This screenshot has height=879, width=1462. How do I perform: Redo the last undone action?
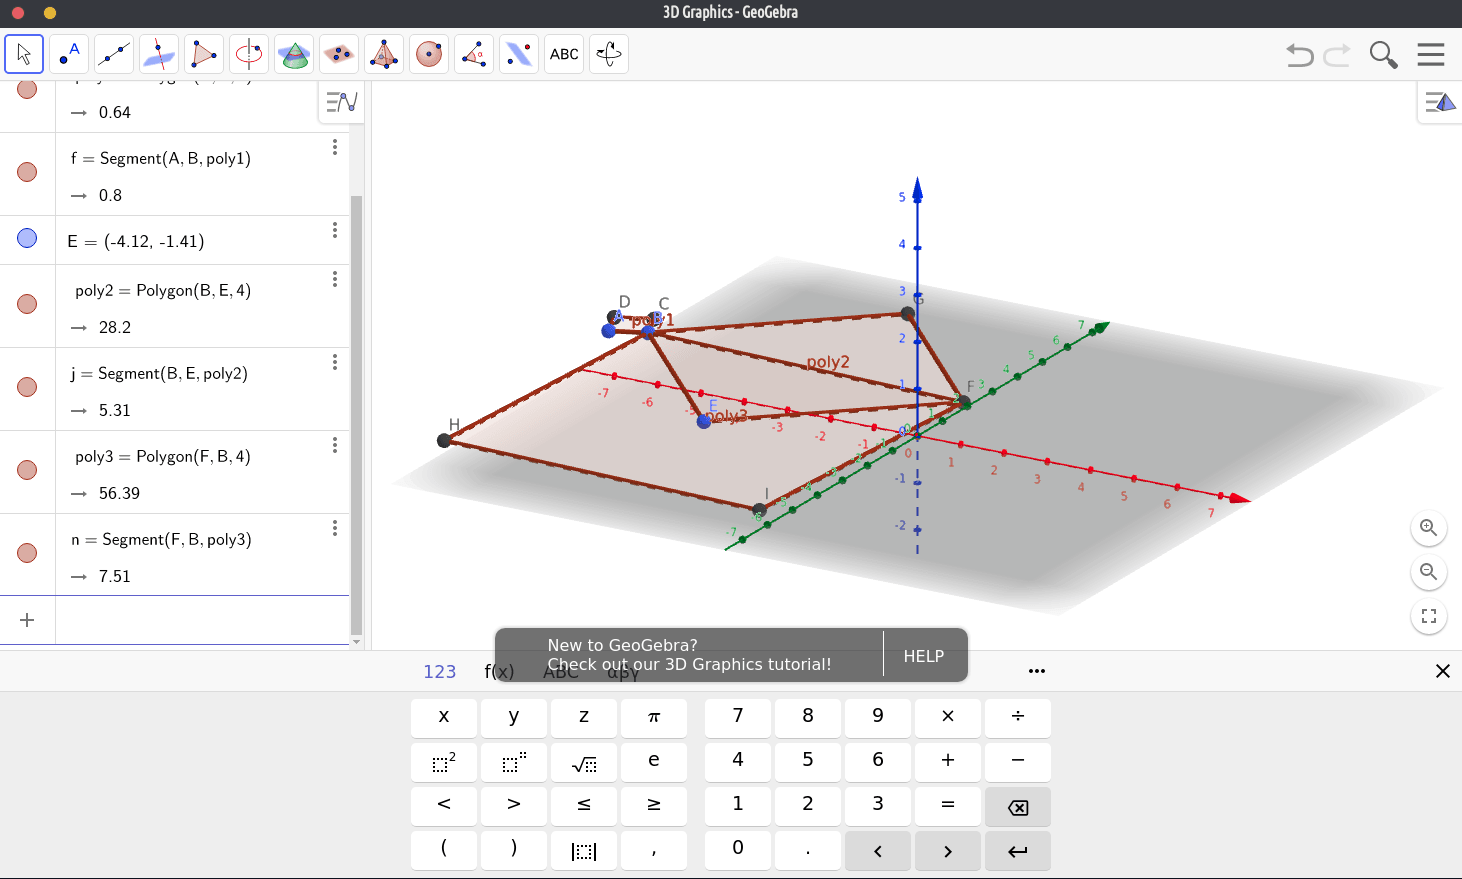(x=1337, y=55)
